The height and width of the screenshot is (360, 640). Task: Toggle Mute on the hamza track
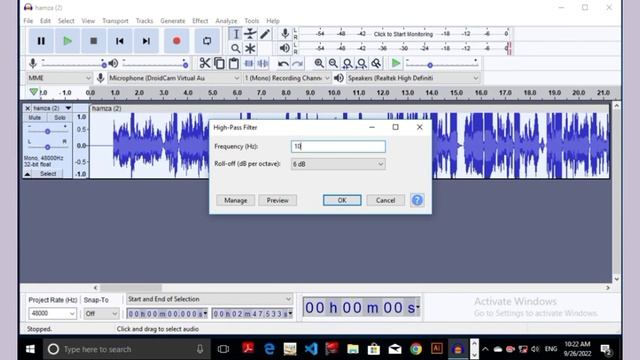pos(35,118)
